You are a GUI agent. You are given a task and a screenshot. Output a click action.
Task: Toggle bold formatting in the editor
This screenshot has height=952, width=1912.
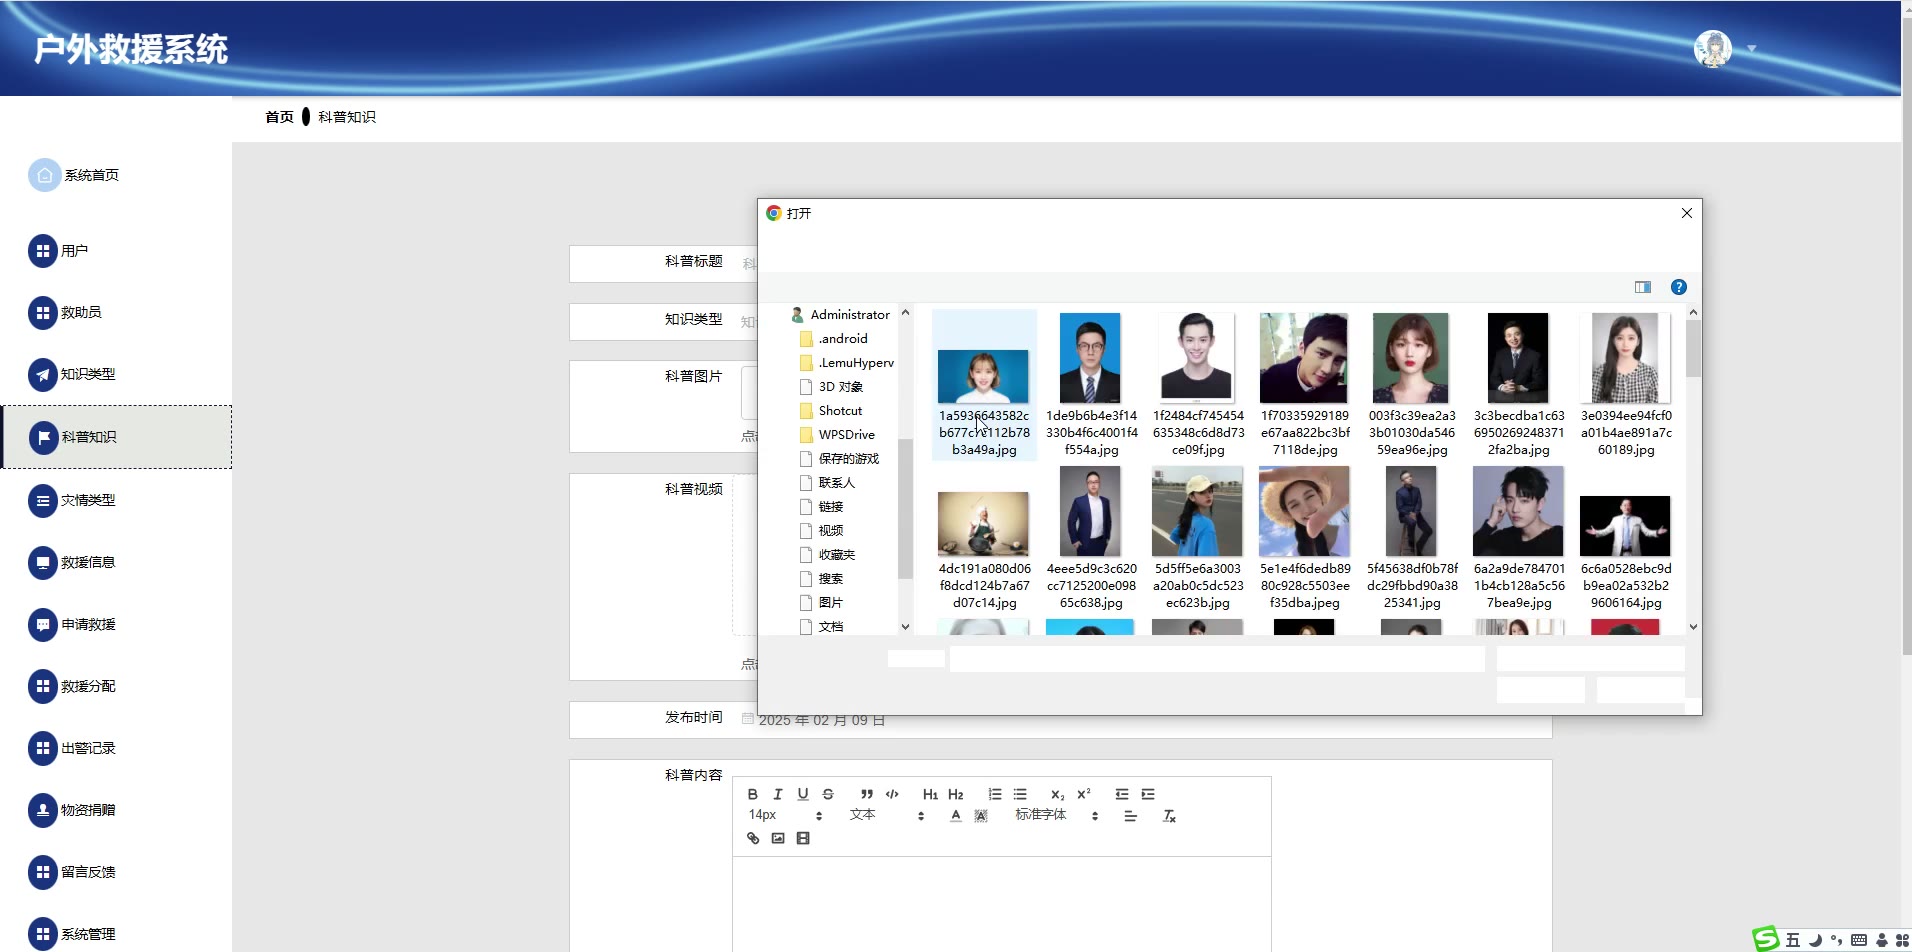752,794
